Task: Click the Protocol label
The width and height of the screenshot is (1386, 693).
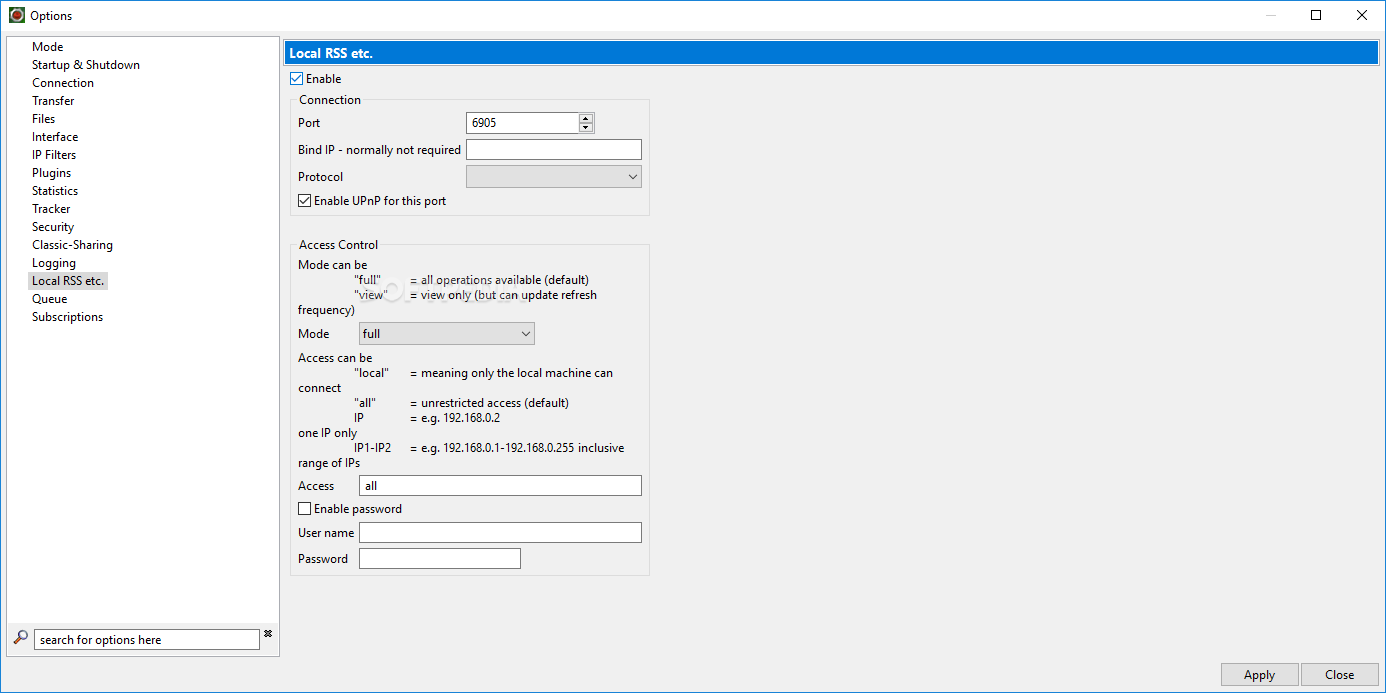Action: [x=320, y=177]
